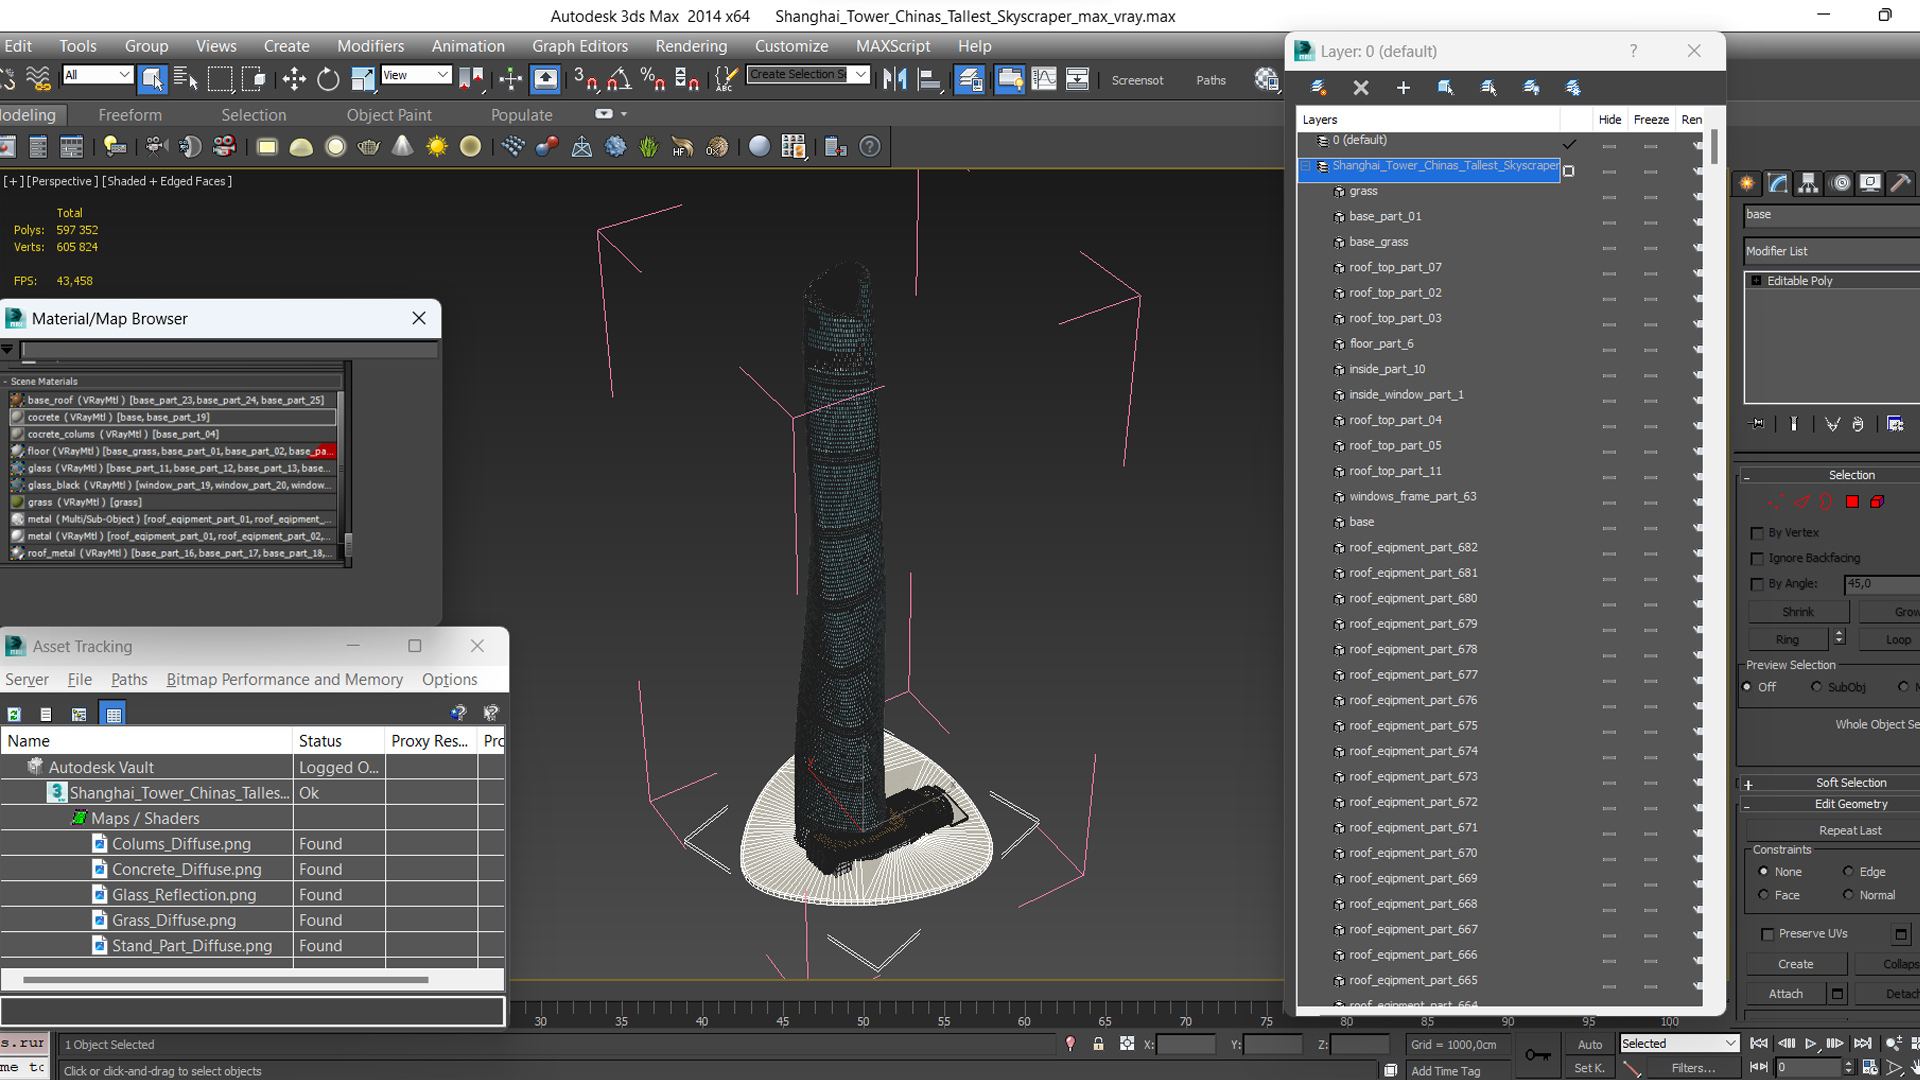This screenshot has height=1080, width=1920.
Task: Click the Set Keys key icon
Action: point(1537,1055)
